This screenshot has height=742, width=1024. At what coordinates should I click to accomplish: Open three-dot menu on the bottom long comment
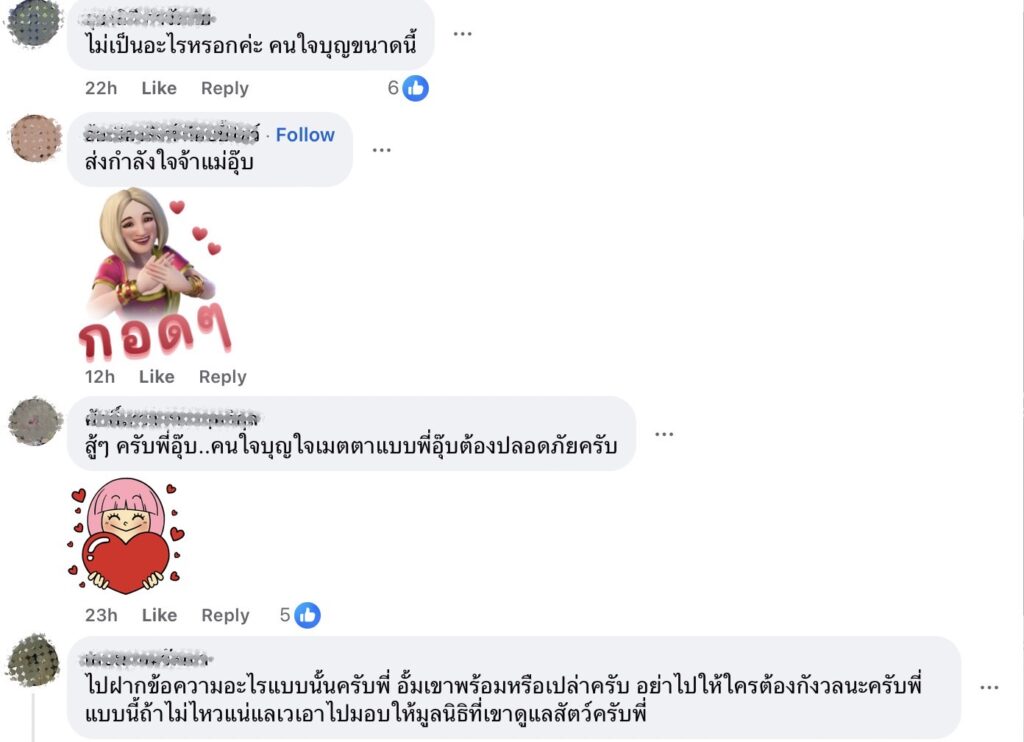pyautogui.click(x=989, y=687)
